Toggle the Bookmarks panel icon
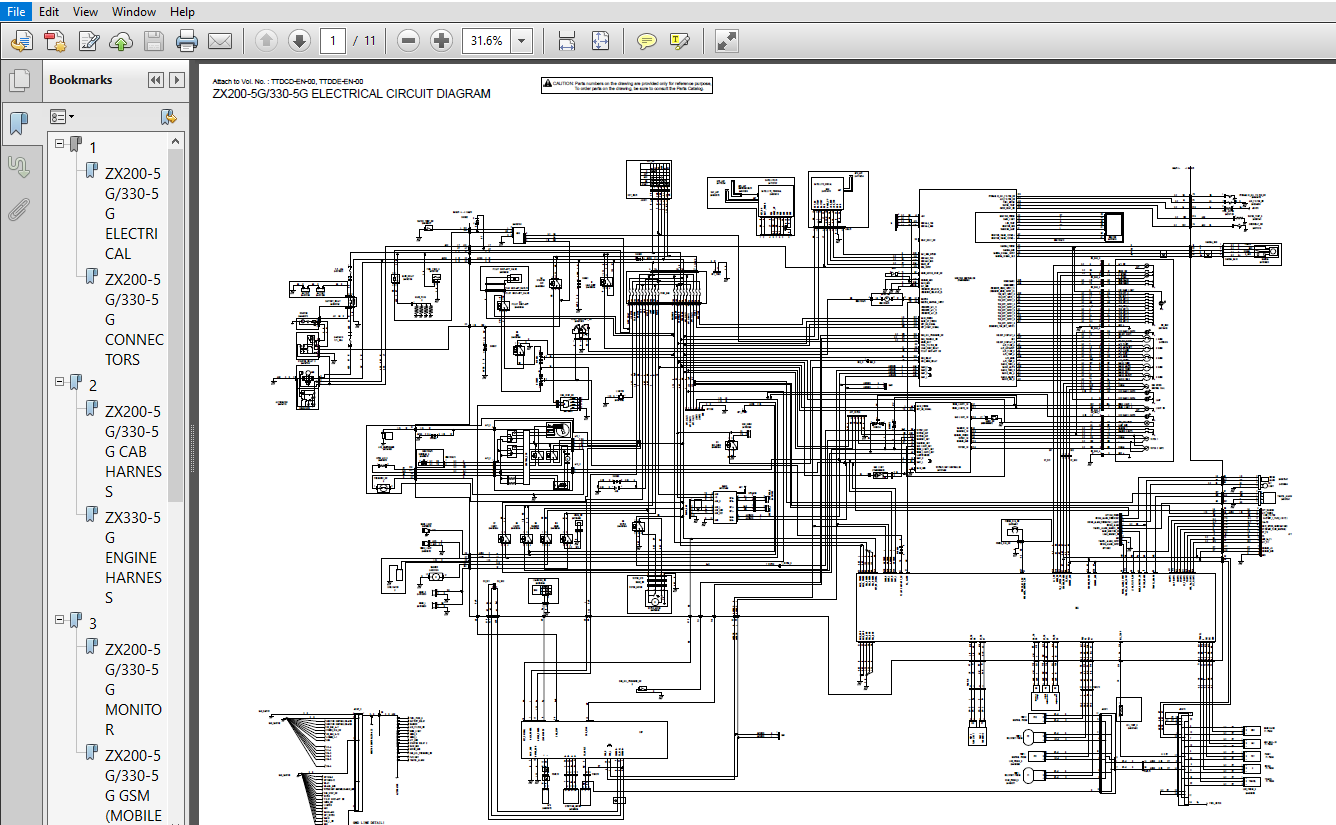The width and height of the screenshot is (1336, 825). pyautogui.click(x=18, y=124)
